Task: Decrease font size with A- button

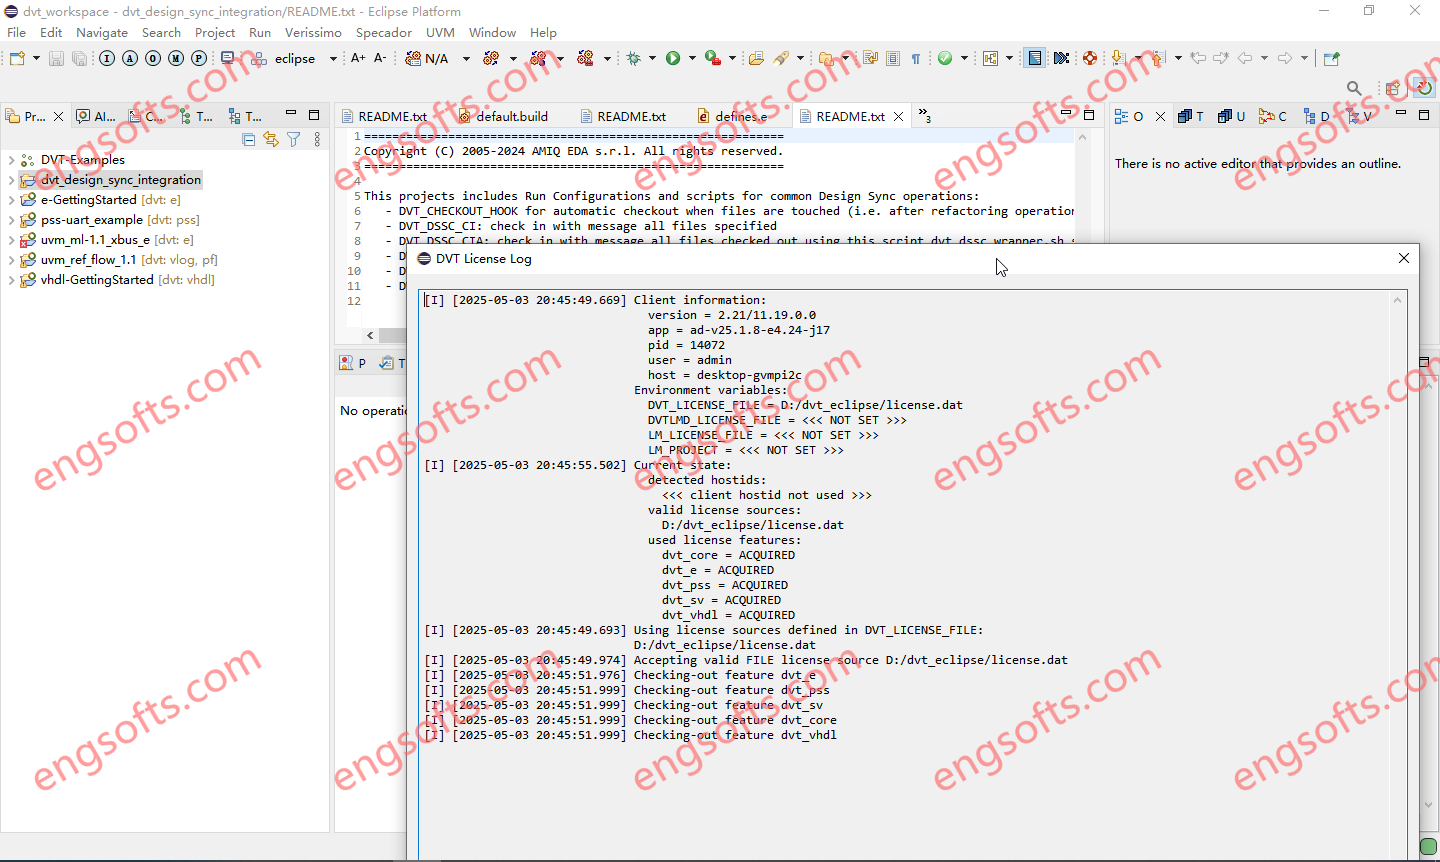Action: pos(380,58)
